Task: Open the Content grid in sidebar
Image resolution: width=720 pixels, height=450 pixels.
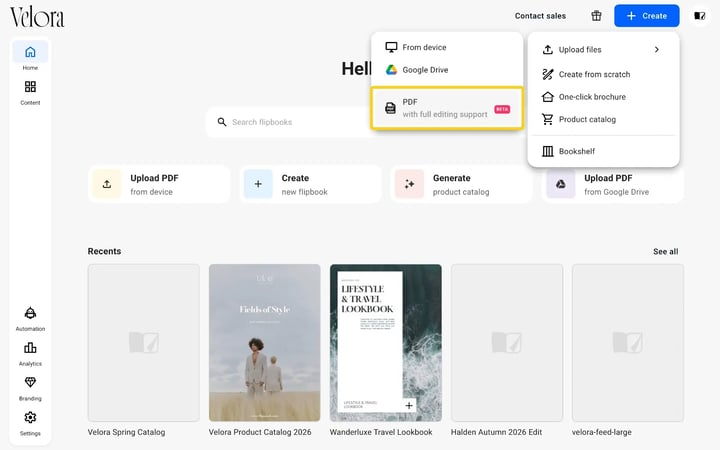Action: coord(30,92)
